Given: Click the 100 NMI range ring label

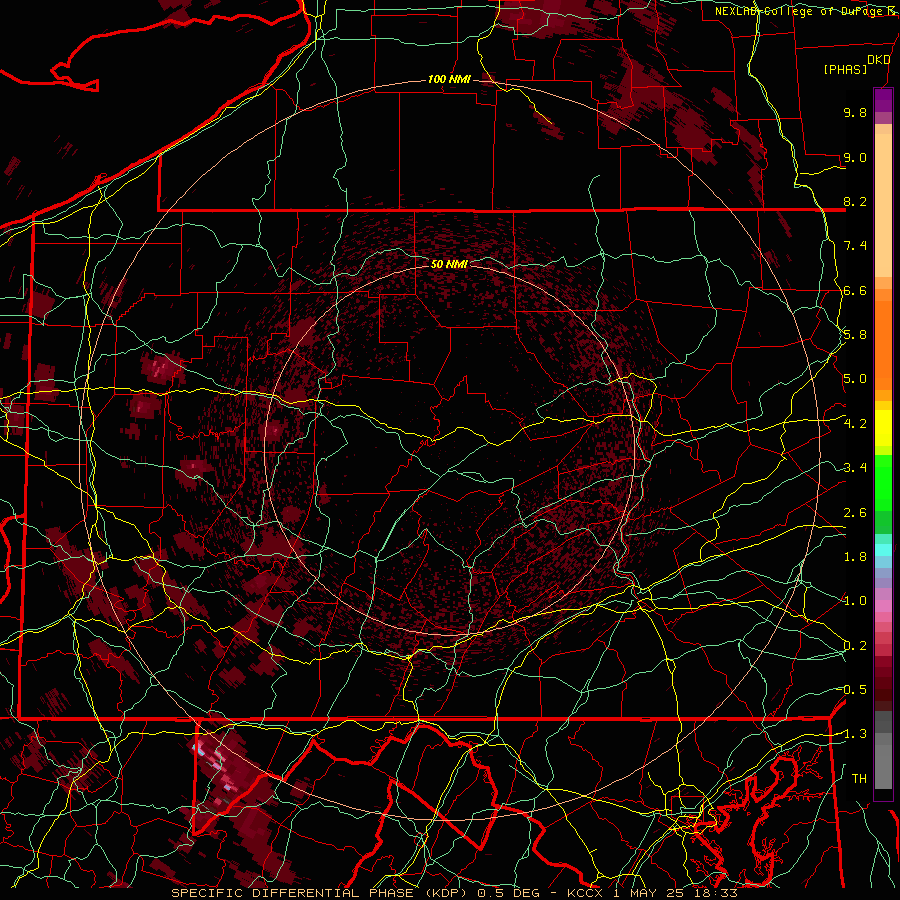Looking at the screenshot, I should click(x=449, y=79).
